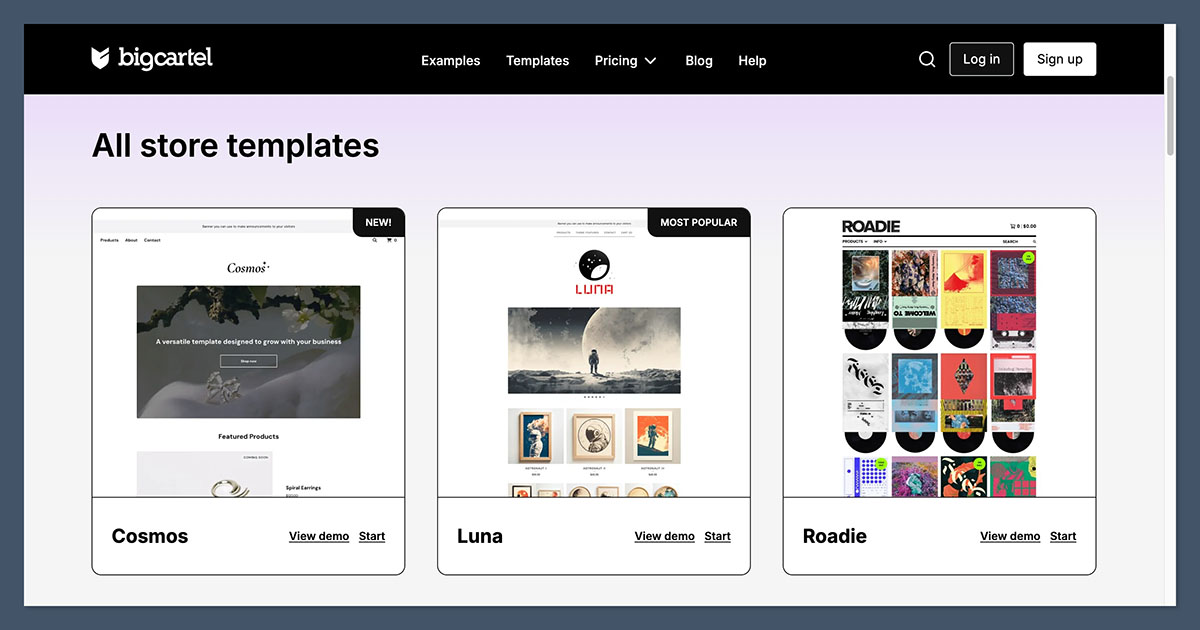Open the Roadie template preview thumbnail
The image size is (1200, 630).
coord(939,352)
